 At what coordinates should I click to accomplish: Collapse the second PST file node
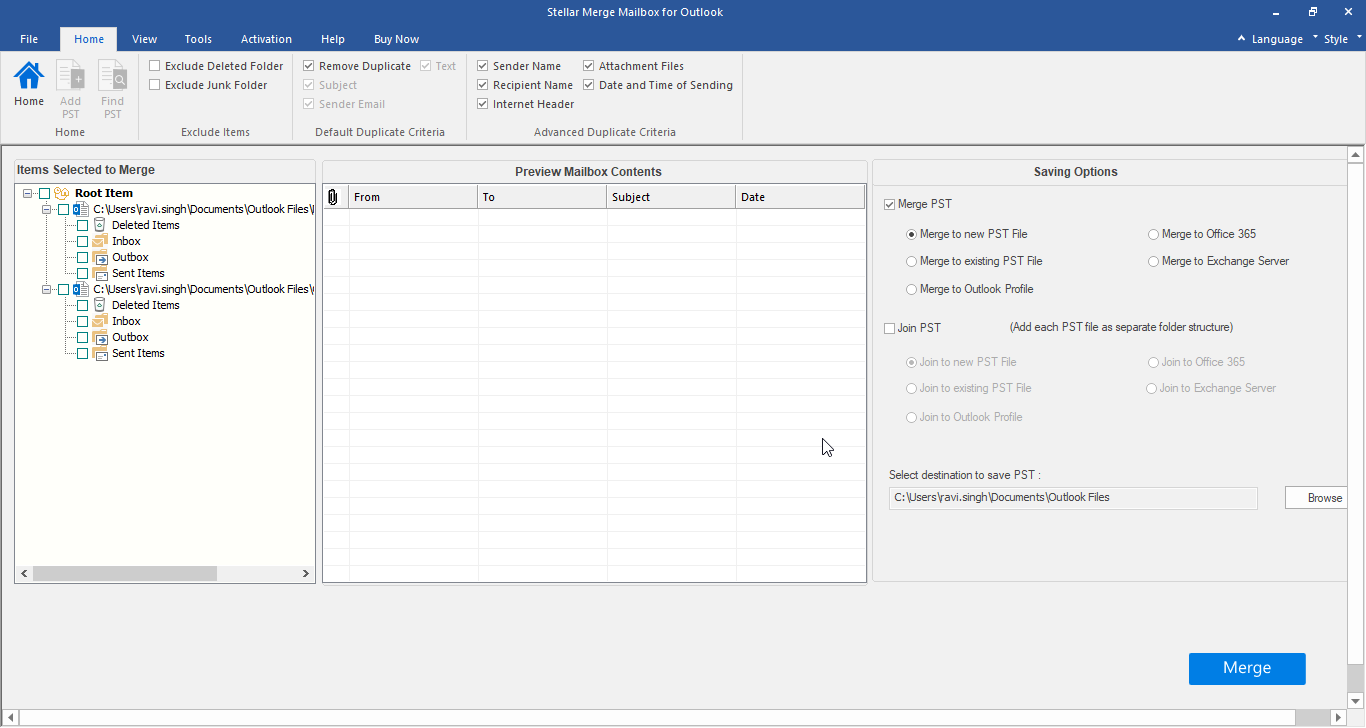click(x=47, y=289)
